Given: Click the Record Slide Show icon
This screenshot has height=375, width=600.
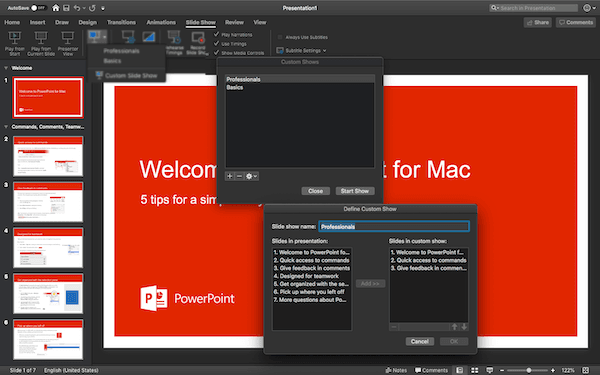Looking at the screenshot, I should (x=198, y=38).
